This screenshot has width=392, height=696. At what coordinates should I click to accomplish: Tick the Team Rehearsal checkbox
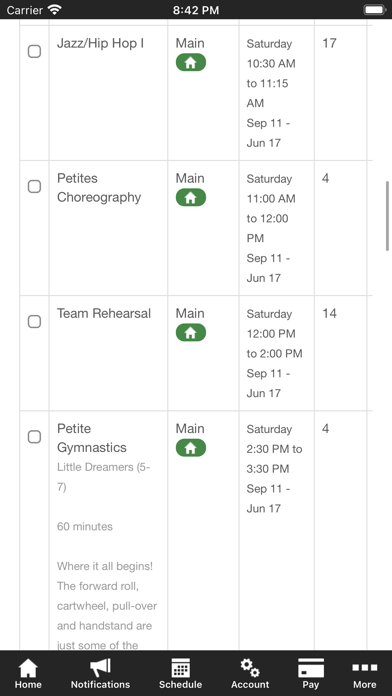click(x=35, y=321)
